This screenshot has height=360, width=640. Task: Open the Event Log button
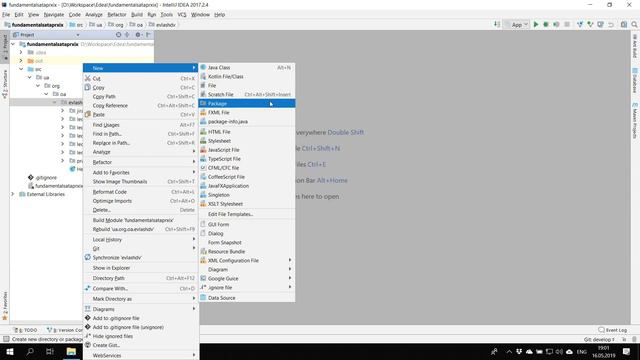pos(613,330)
